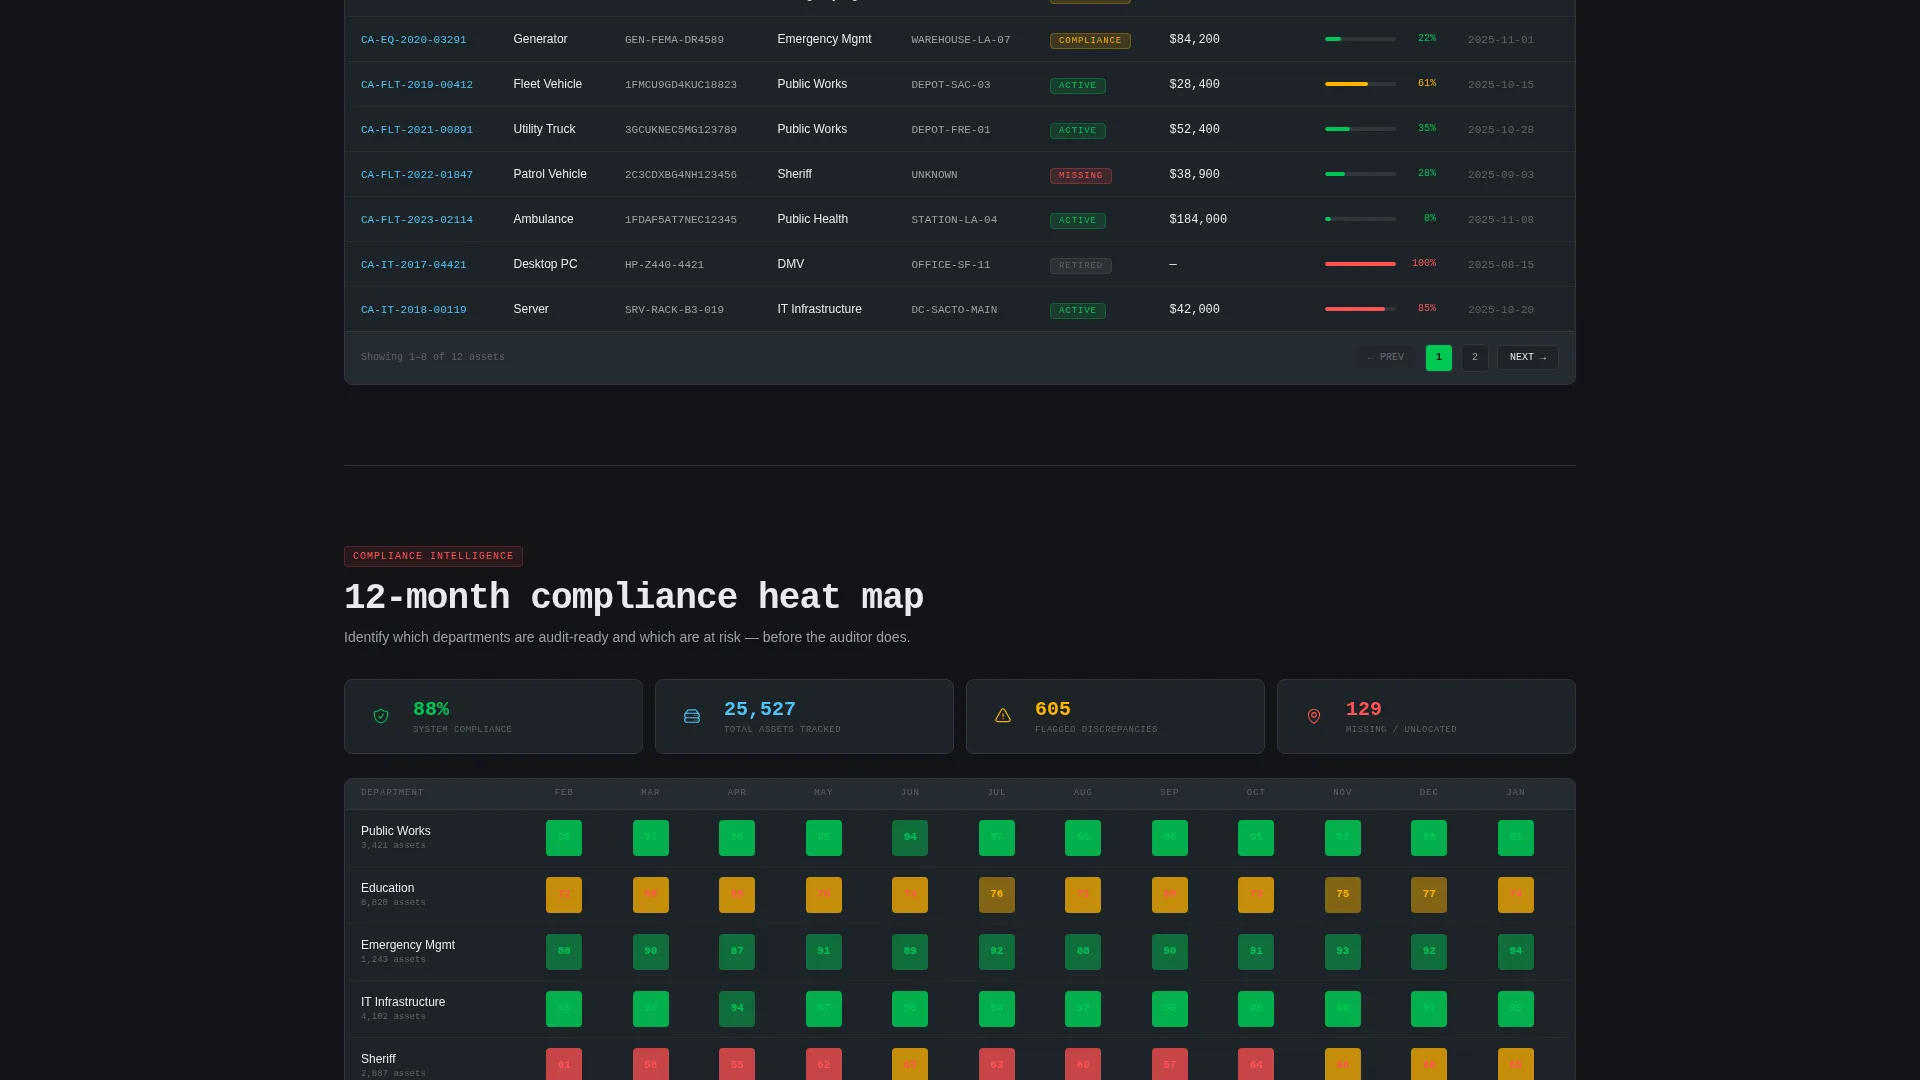Open asset CA-EQ-2020-03291
The width and height of the screenshot is (1920, 1080).
pyautogui.click(x=413, y=40)
